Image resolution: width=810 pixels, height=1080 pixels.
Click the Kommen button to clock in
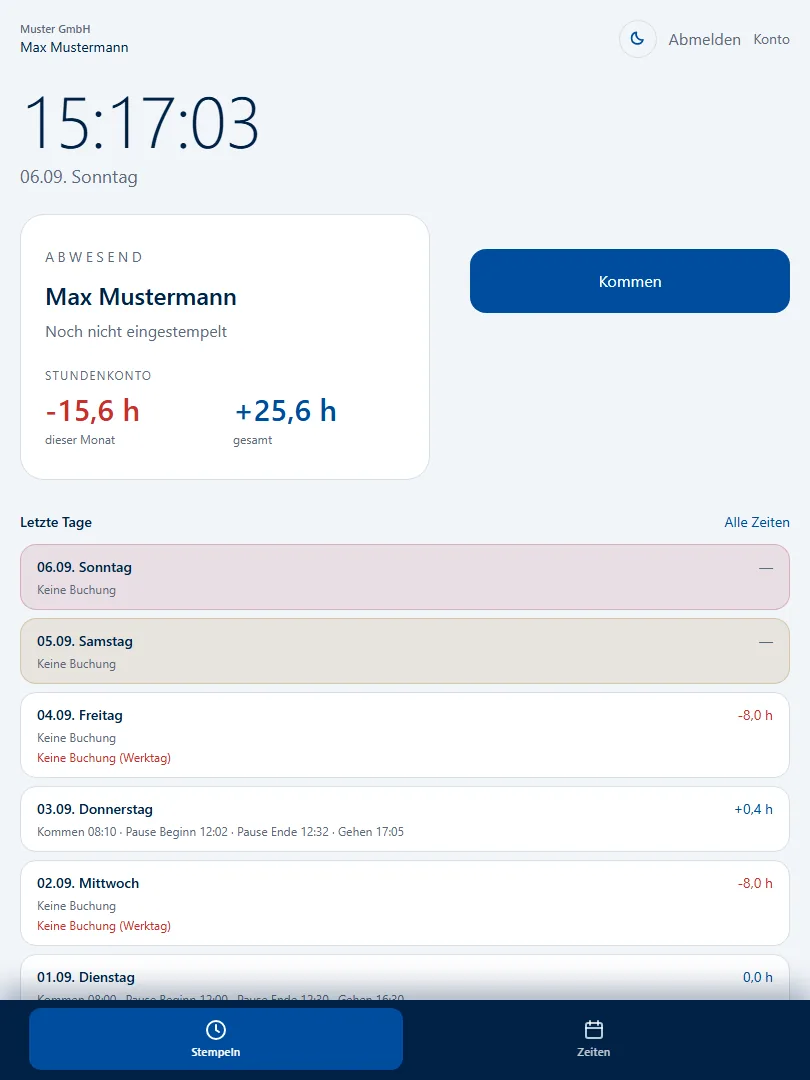coord(630,281)
